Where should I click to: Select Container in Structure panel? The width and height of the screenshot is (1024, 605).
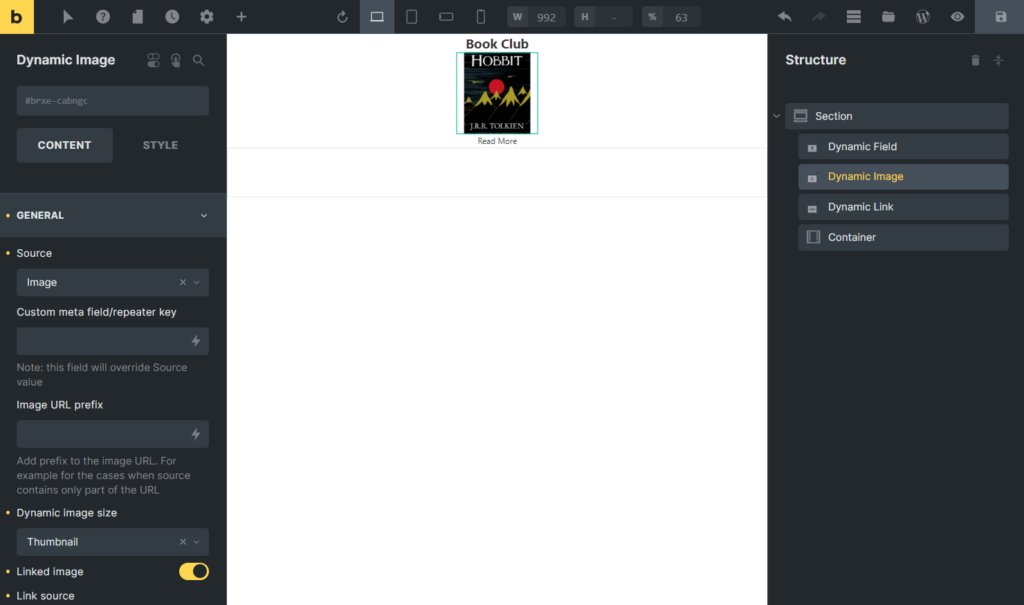(x=903, y=237)
